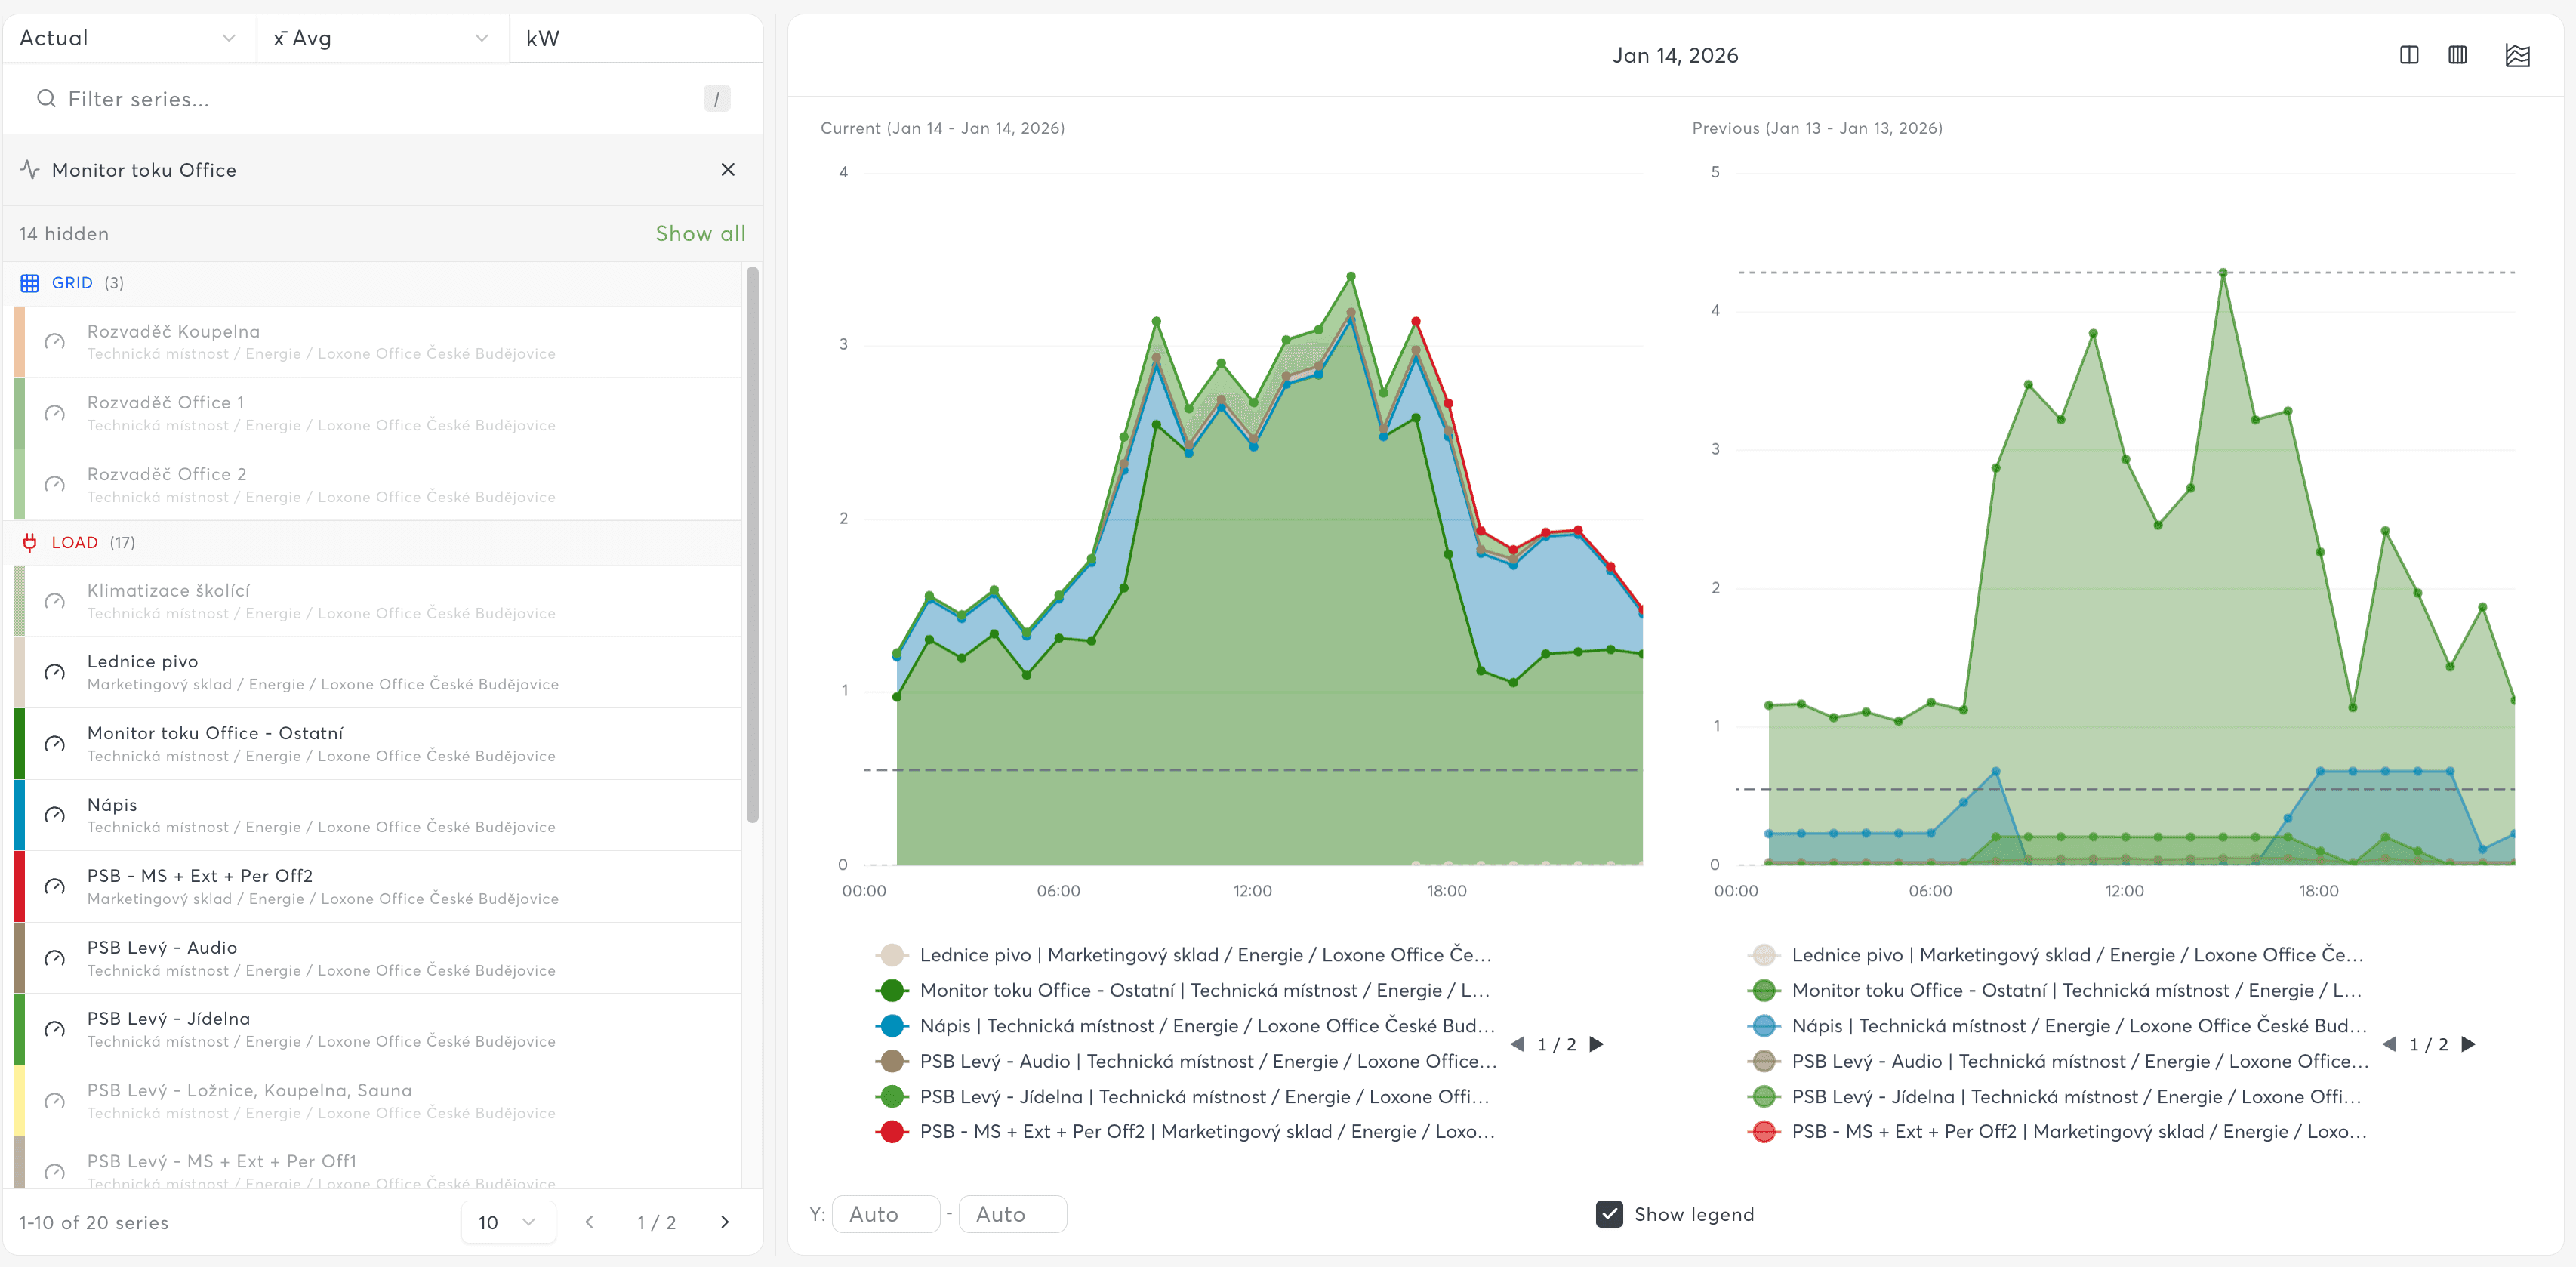Image resolution: width=2576 pixels, height=1267 pixels.
Task: Toggle Monitor toku Office - Ostatní in Current legend
Action: (1183, 990)
